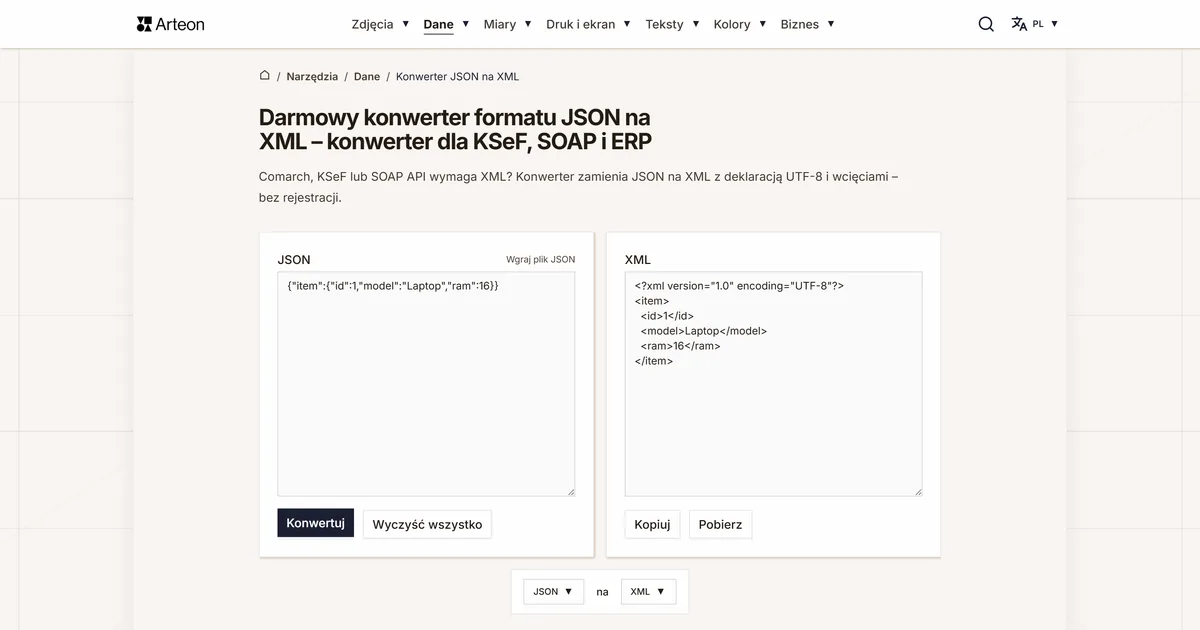Click the Pobierz button
The height and width of the screenshot is (630, 1200).
720,524
